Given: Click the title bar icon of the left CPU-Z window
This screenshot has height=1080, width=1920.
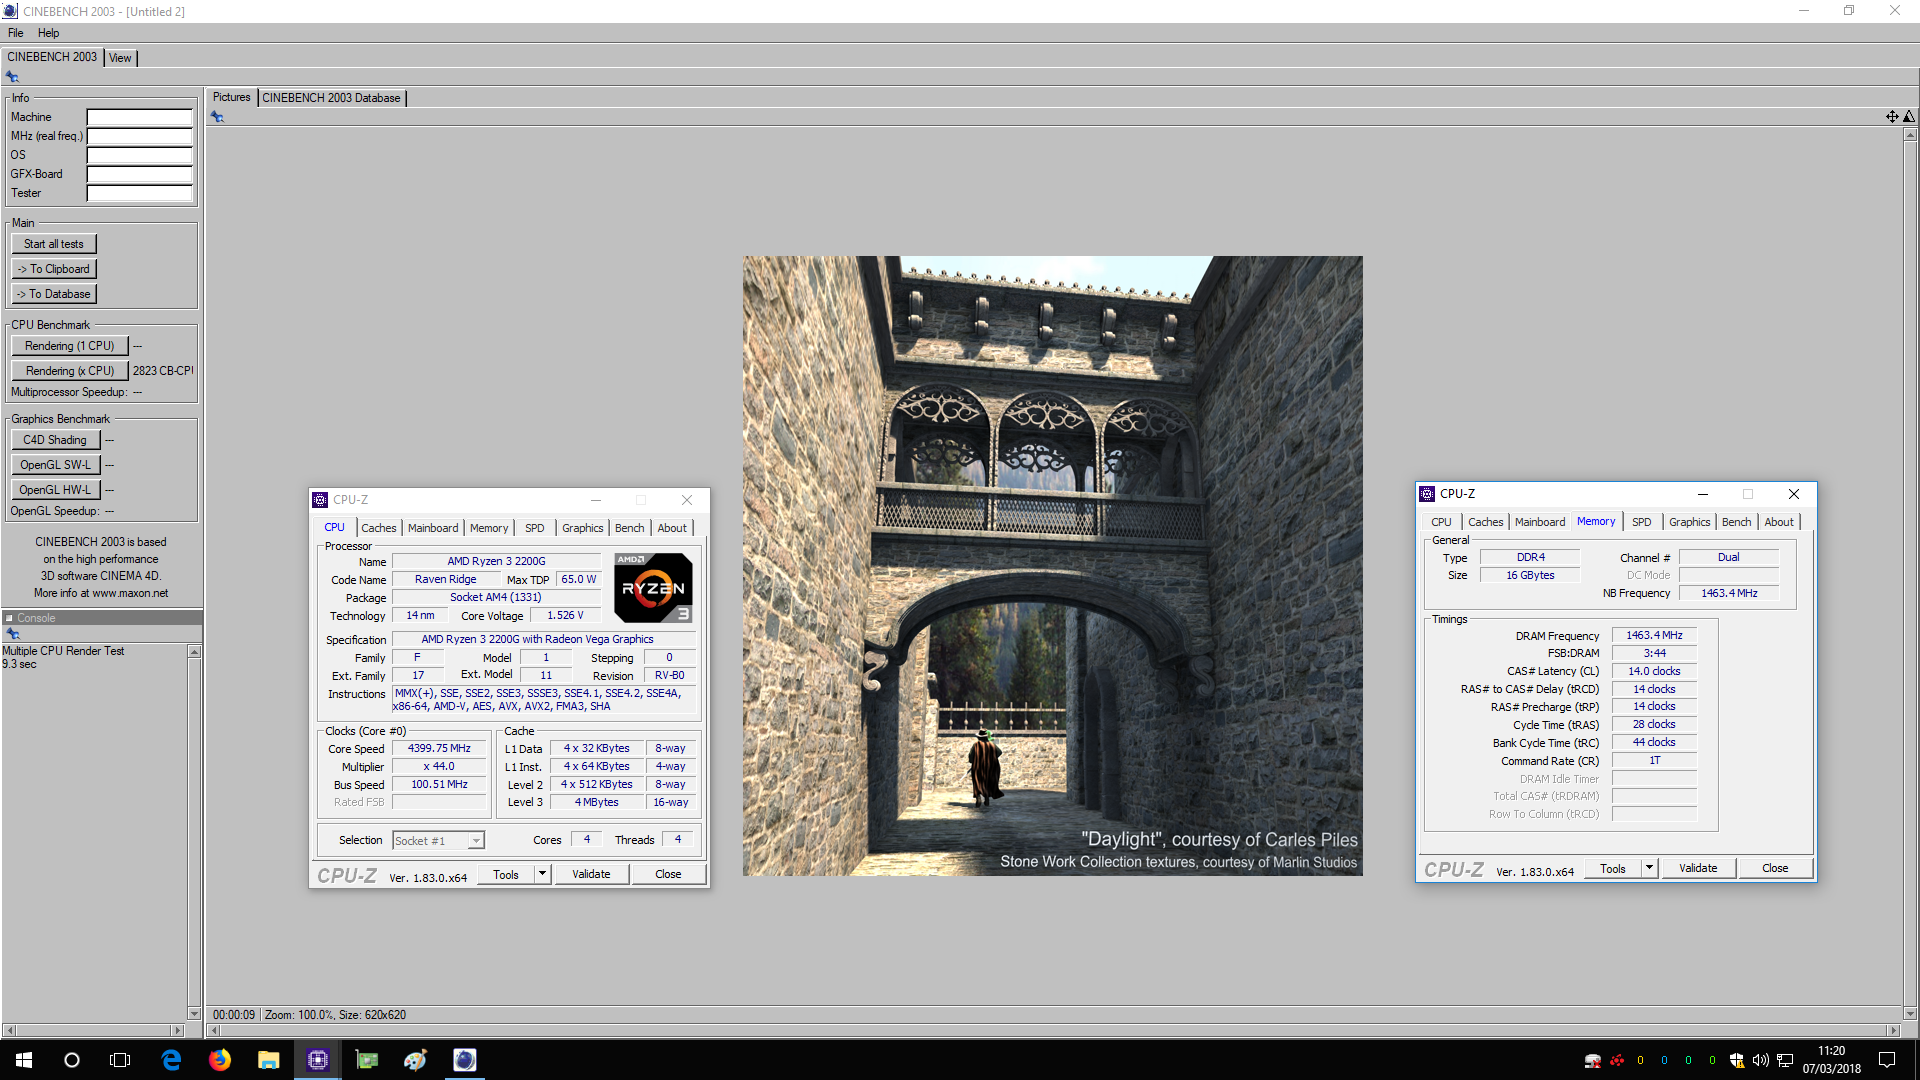Looking at the screenshot, I should (320, 500).
